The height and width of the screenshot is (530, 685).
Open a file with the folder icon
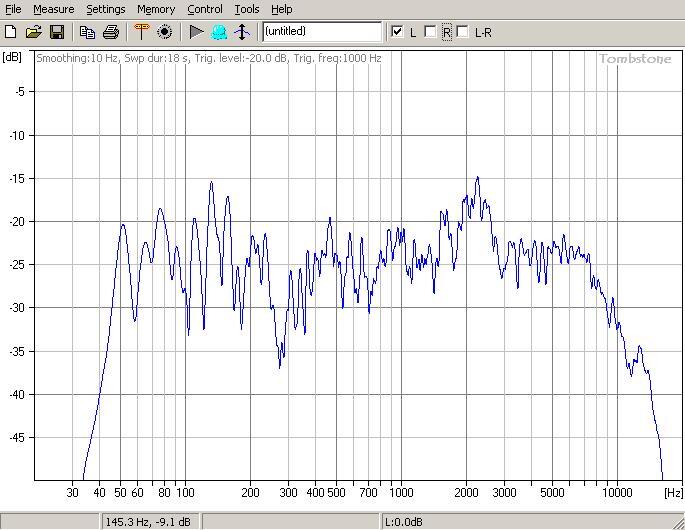click(x=33, y=32)
